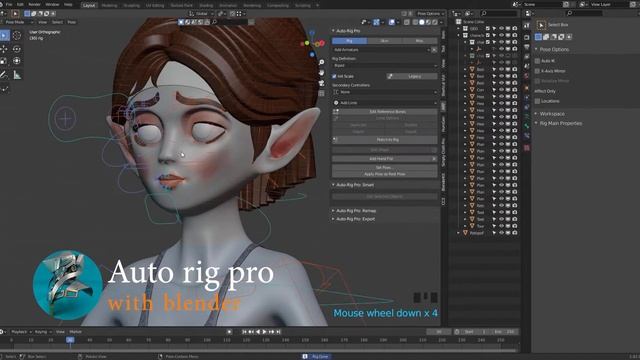Select the Scale tool in viewport toolbar

[x=4, y=61]
